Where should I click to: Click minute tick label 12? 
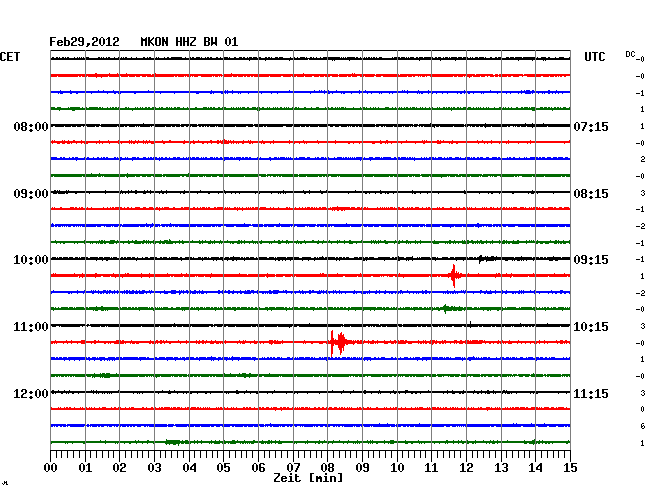click(466, 468)
